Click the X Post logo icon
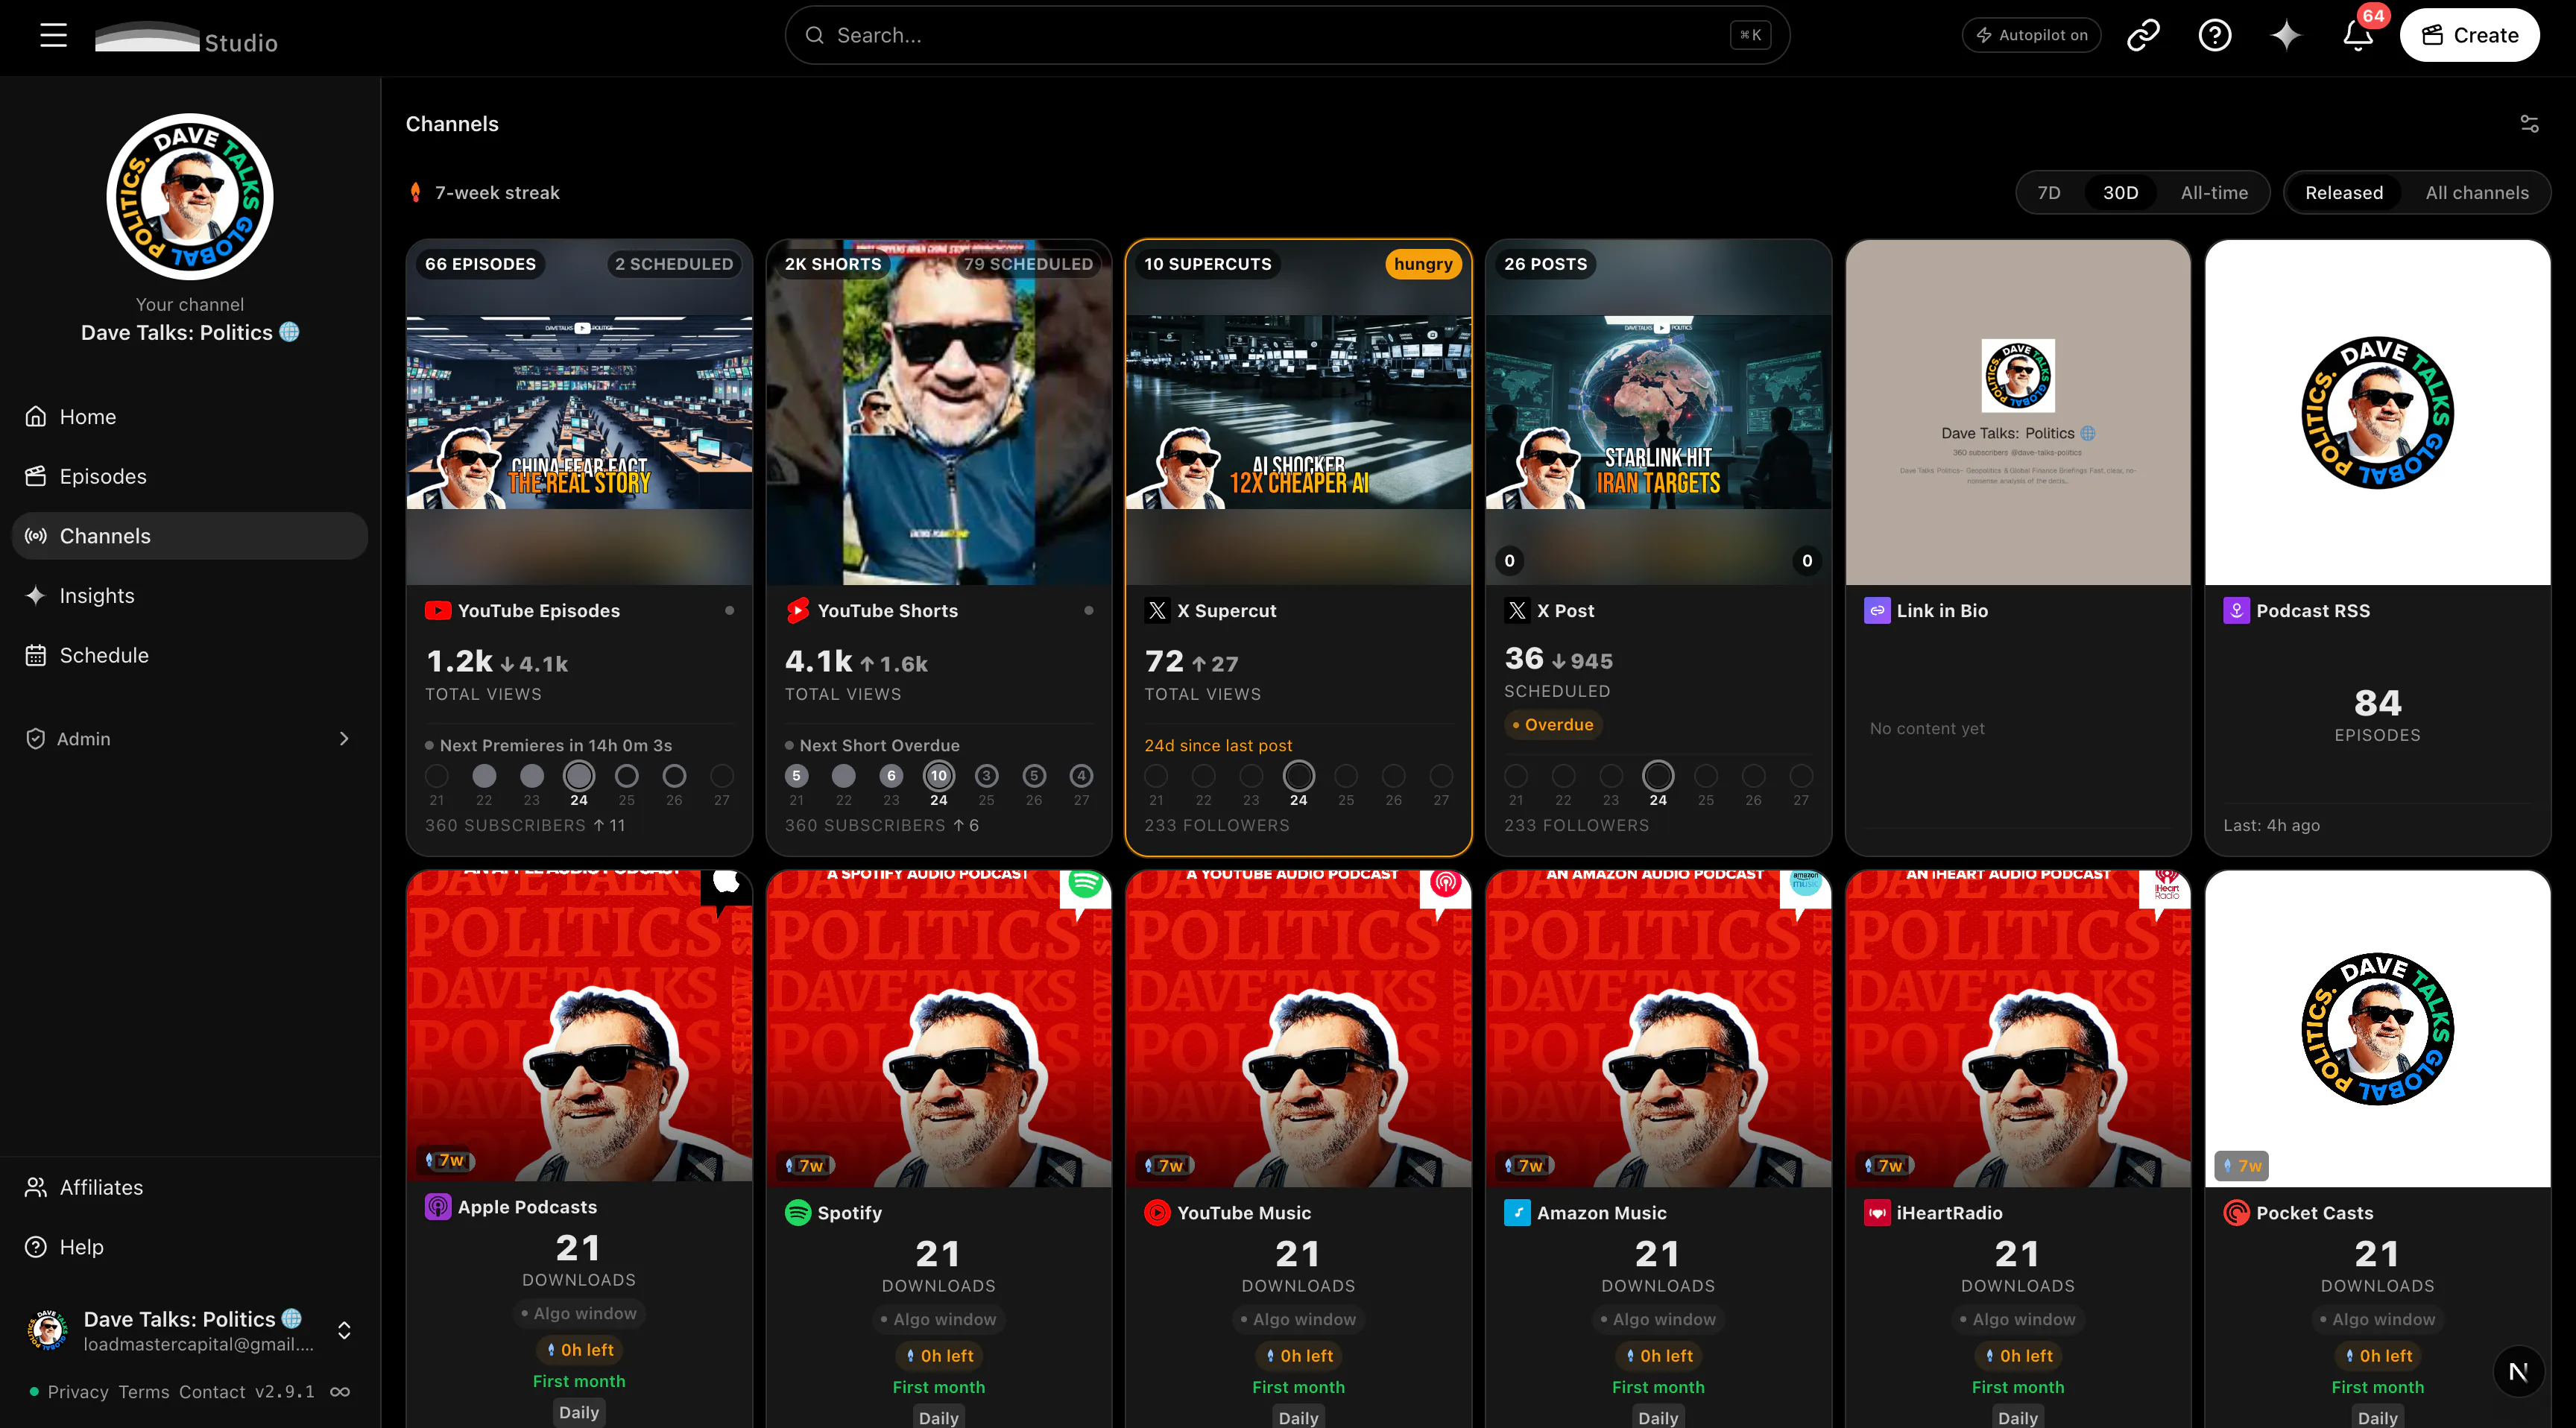 [x=1517, y=610]
